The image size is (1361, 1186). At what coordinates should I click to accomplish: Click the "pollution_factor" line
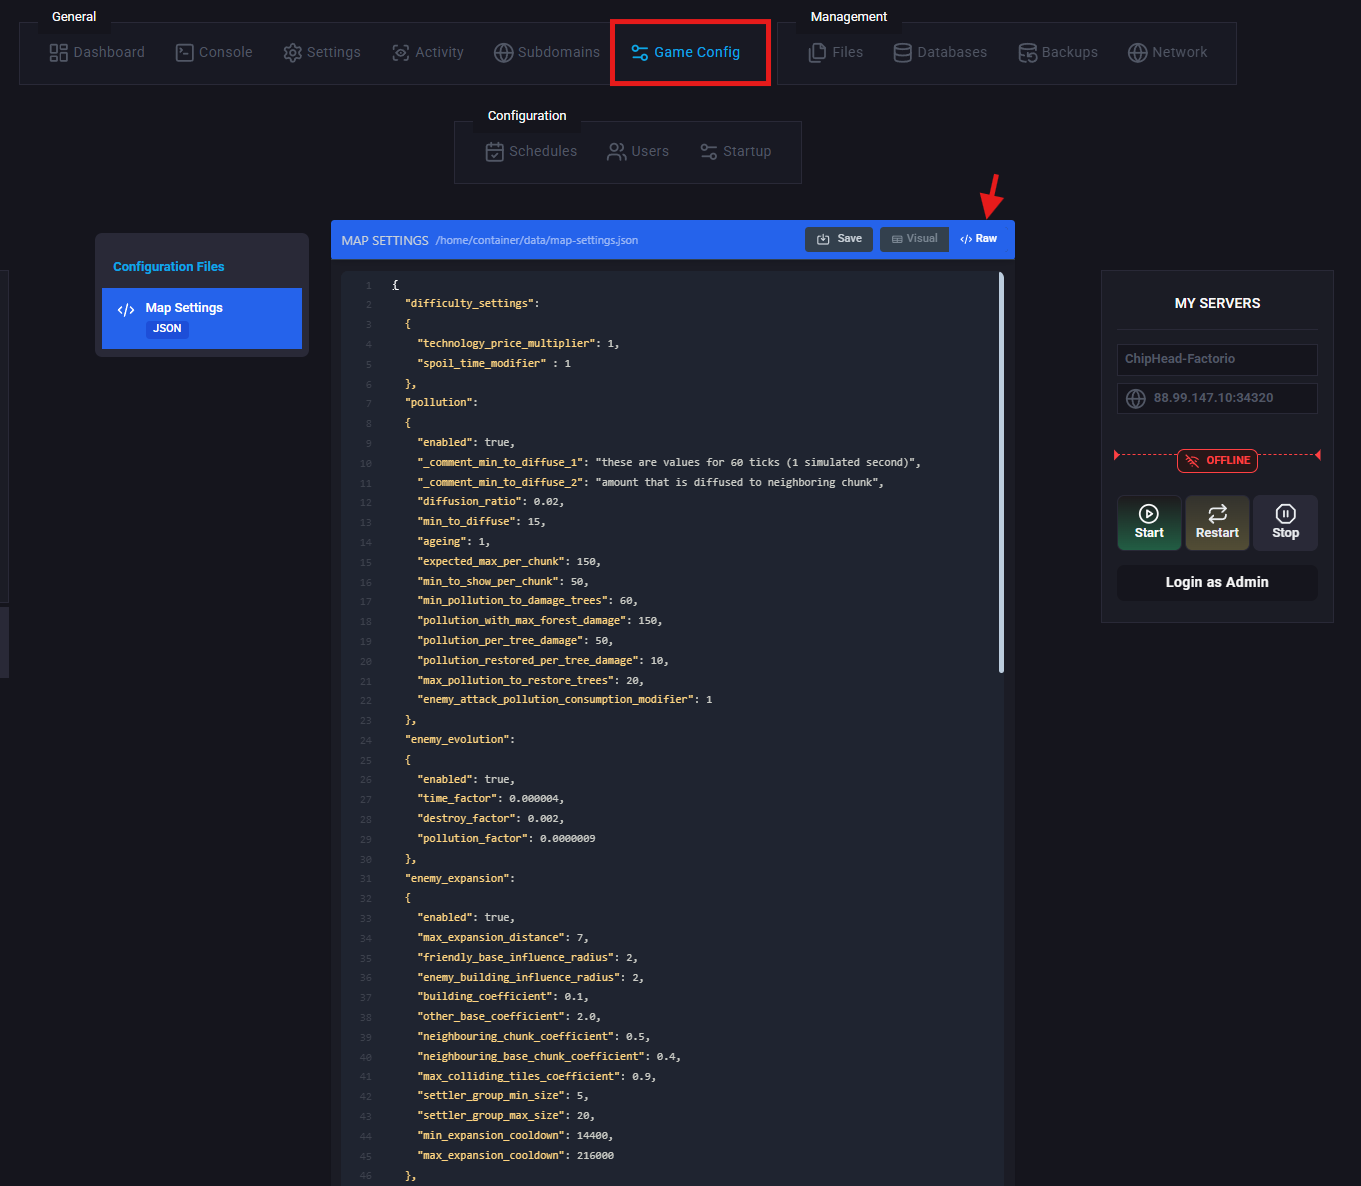(x=506, y=839)
